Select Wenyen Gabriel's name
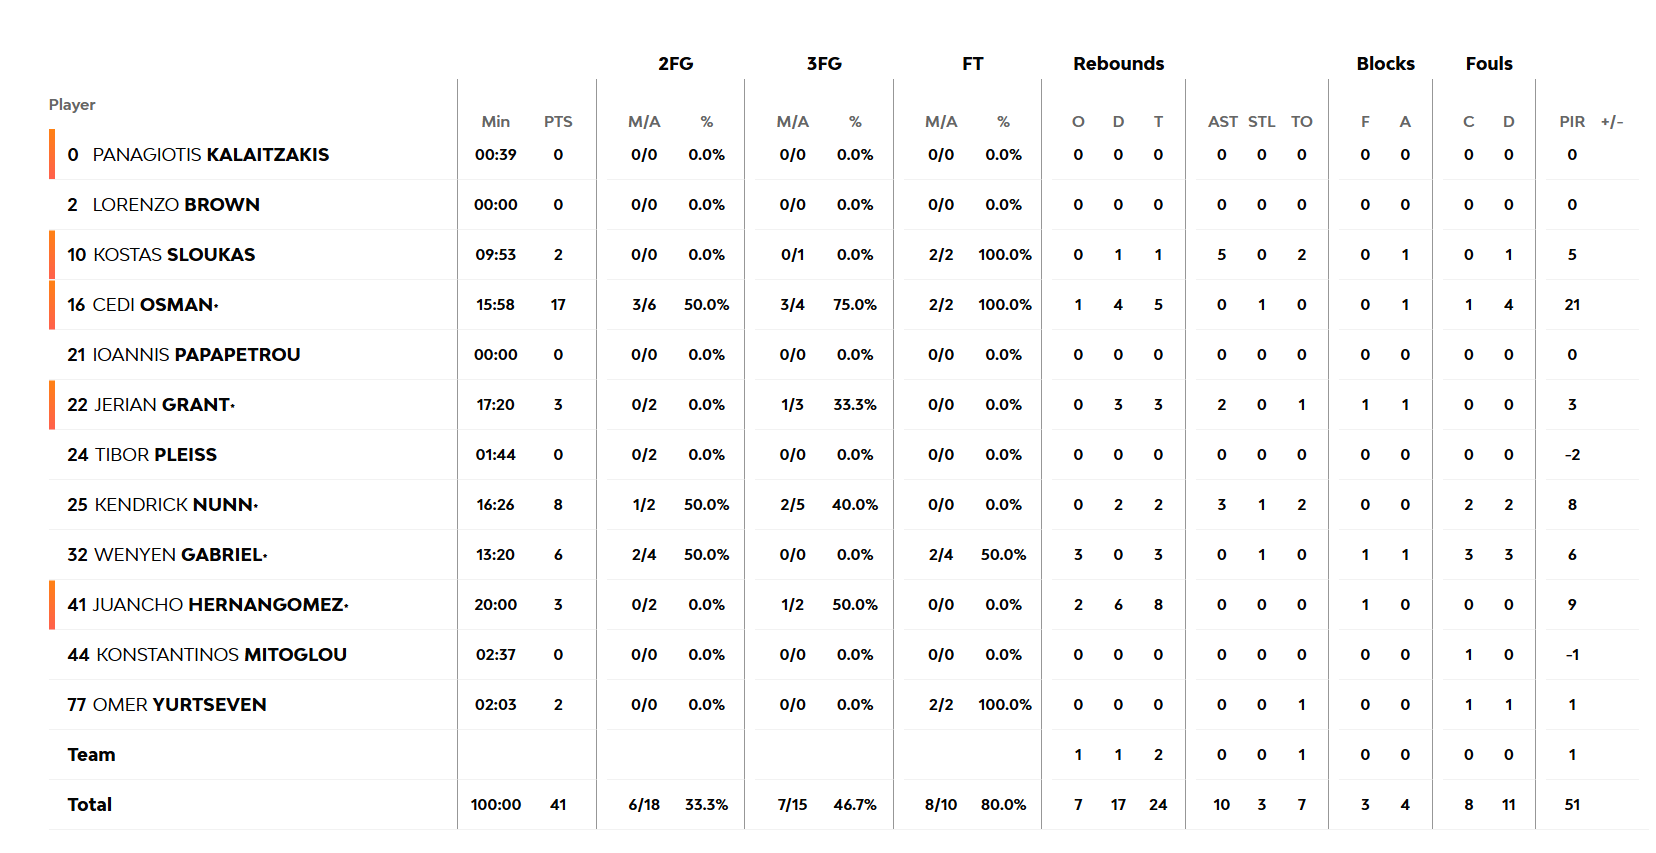The width and height of the screenshot is (1656, 853). (178, 555)
